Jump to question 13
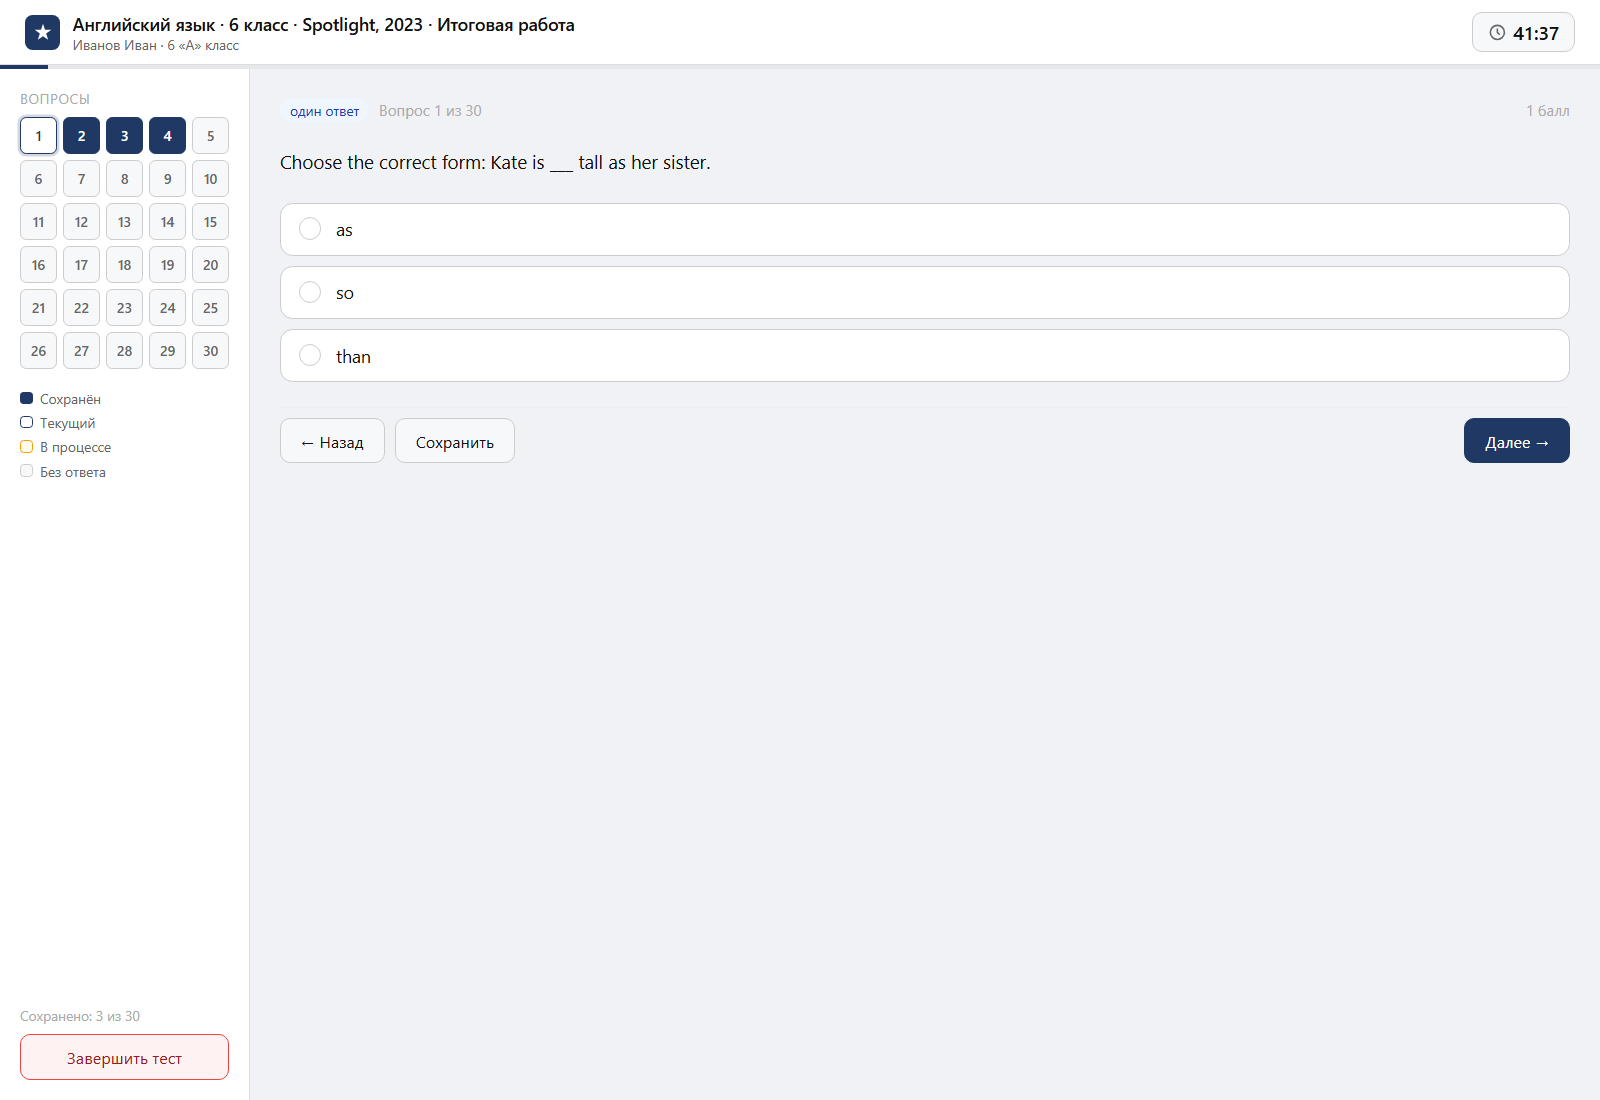This screenshot has width=1600, height=1100. pos(124,222)
